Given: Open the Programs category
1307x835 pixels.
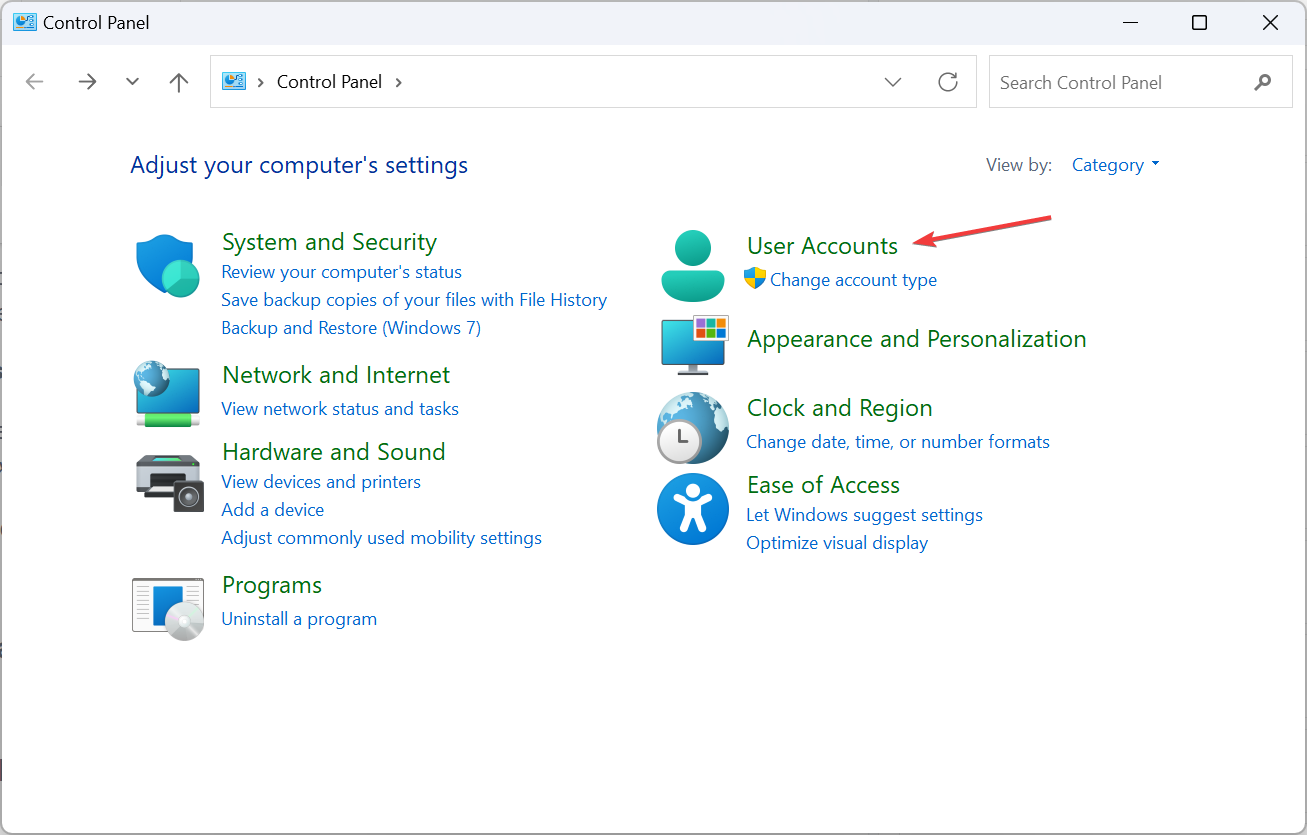Looking at the screenshot, I should [x=272, y=585].
